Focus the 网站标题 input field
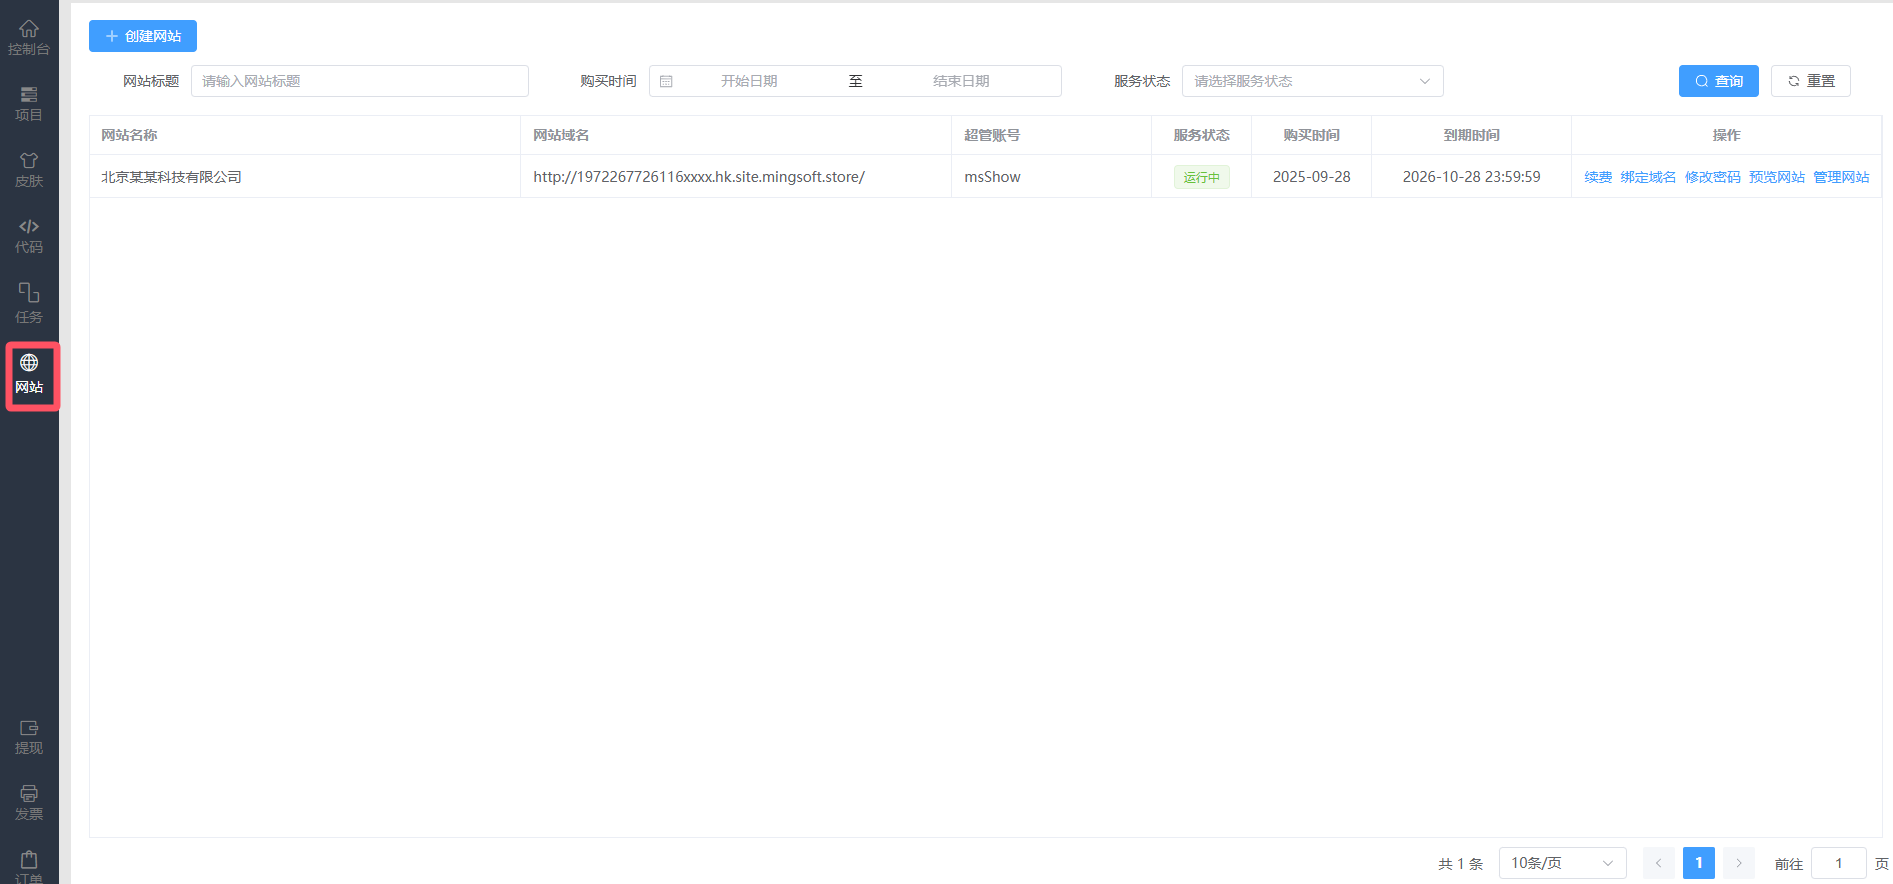The width and height of the screenshot is (1893, 884). [x=359, y=81]
